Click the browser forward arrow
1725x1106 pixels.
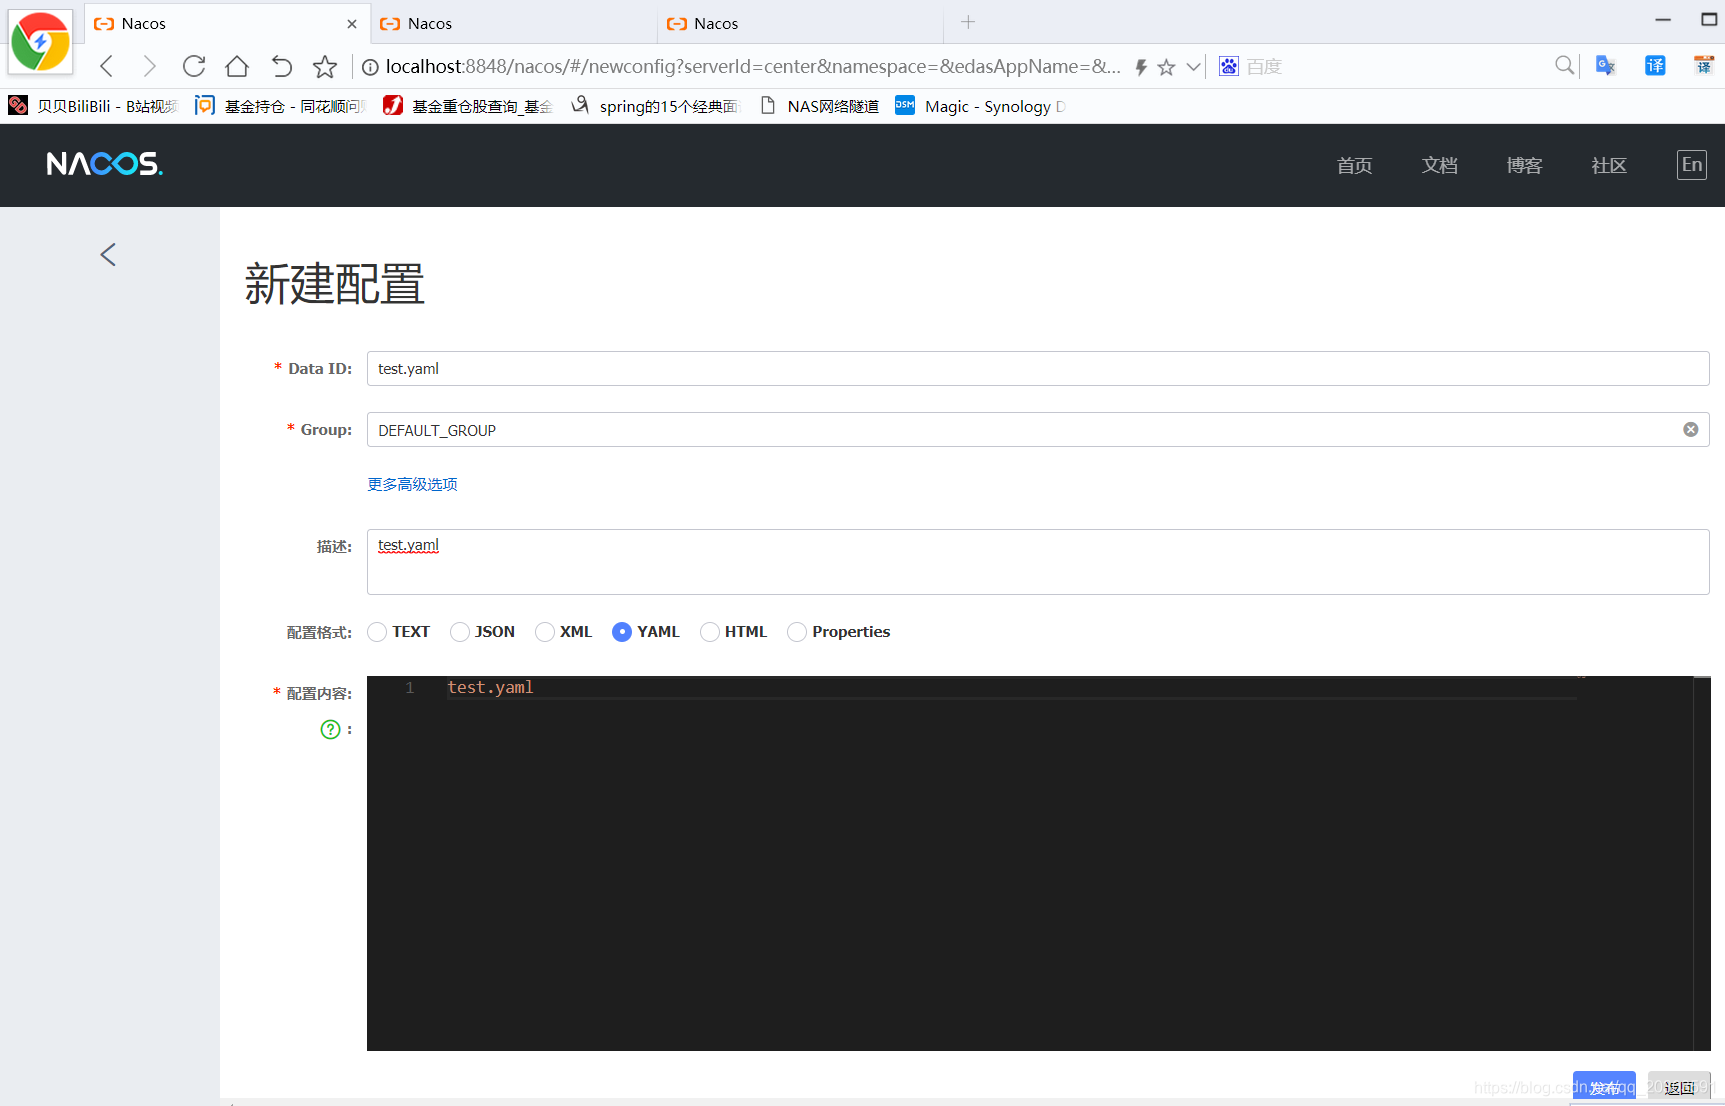point(149,66)
